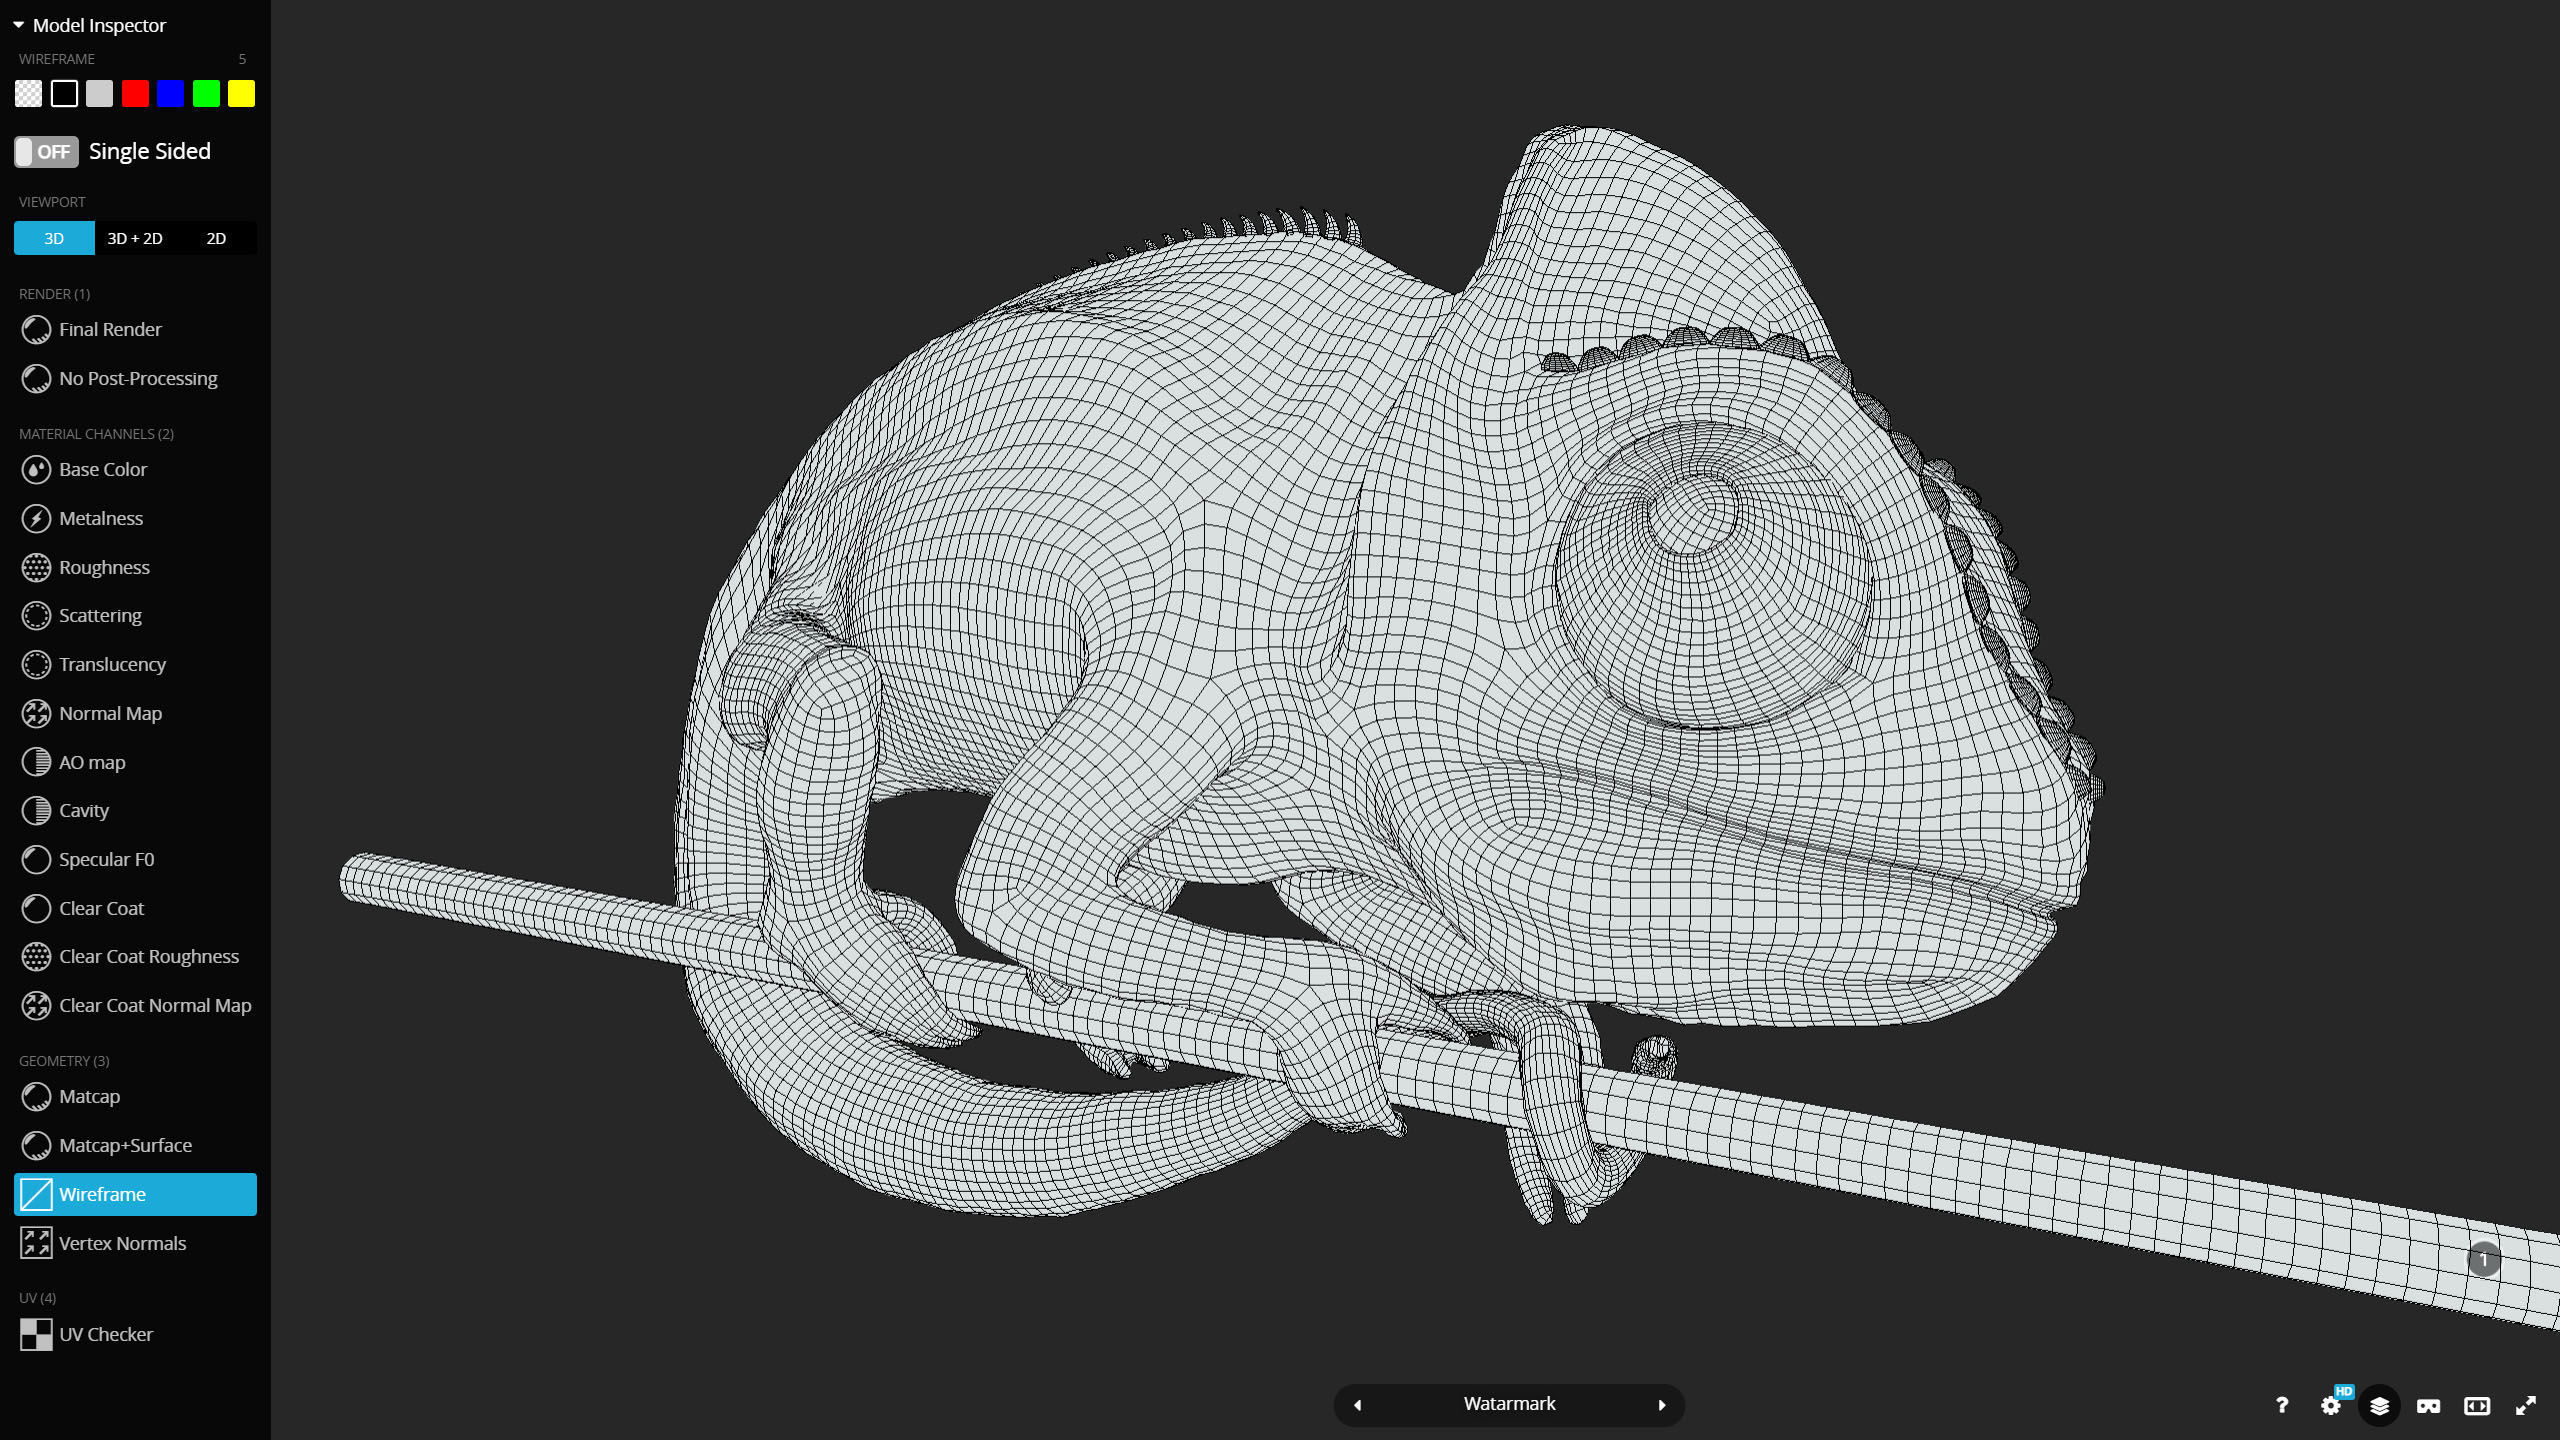This screenshot has width=2560, height=1440.
Task: Open the help question mark
Action: [2282, 1406]
